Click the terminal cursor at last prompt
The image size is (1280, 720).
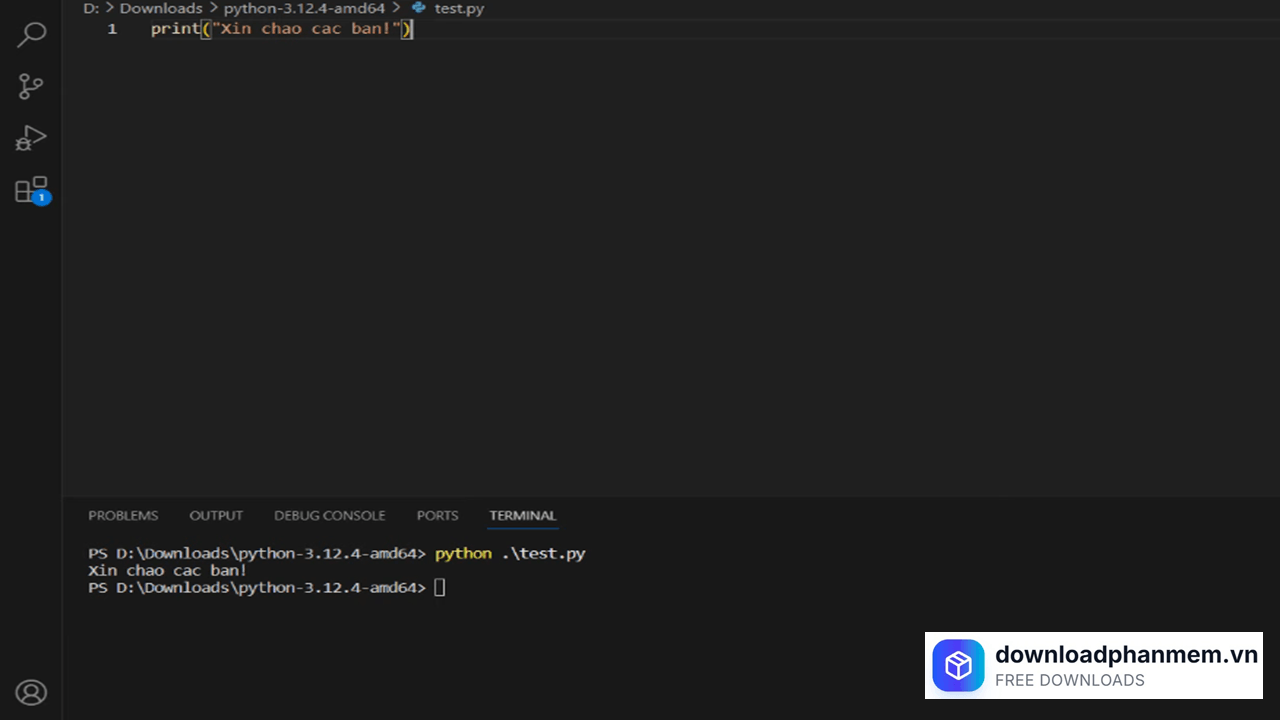(x=440, y=588)
